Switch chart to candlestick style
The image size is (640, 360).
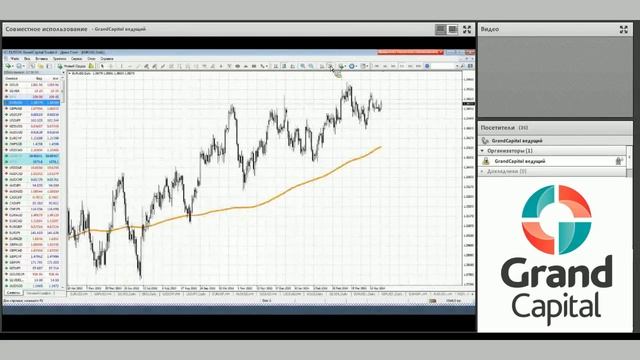click(284, 66)
